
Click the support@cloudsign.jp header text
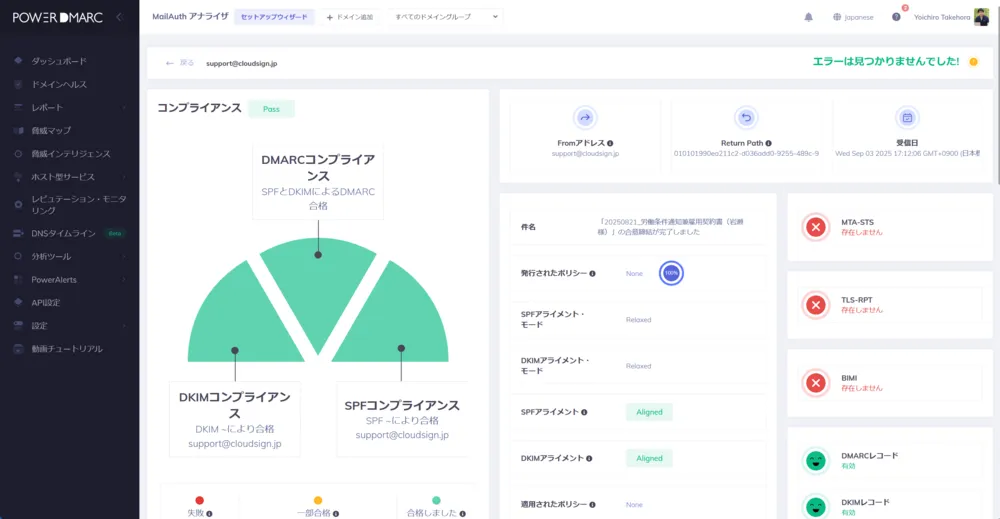click(242, 64)
